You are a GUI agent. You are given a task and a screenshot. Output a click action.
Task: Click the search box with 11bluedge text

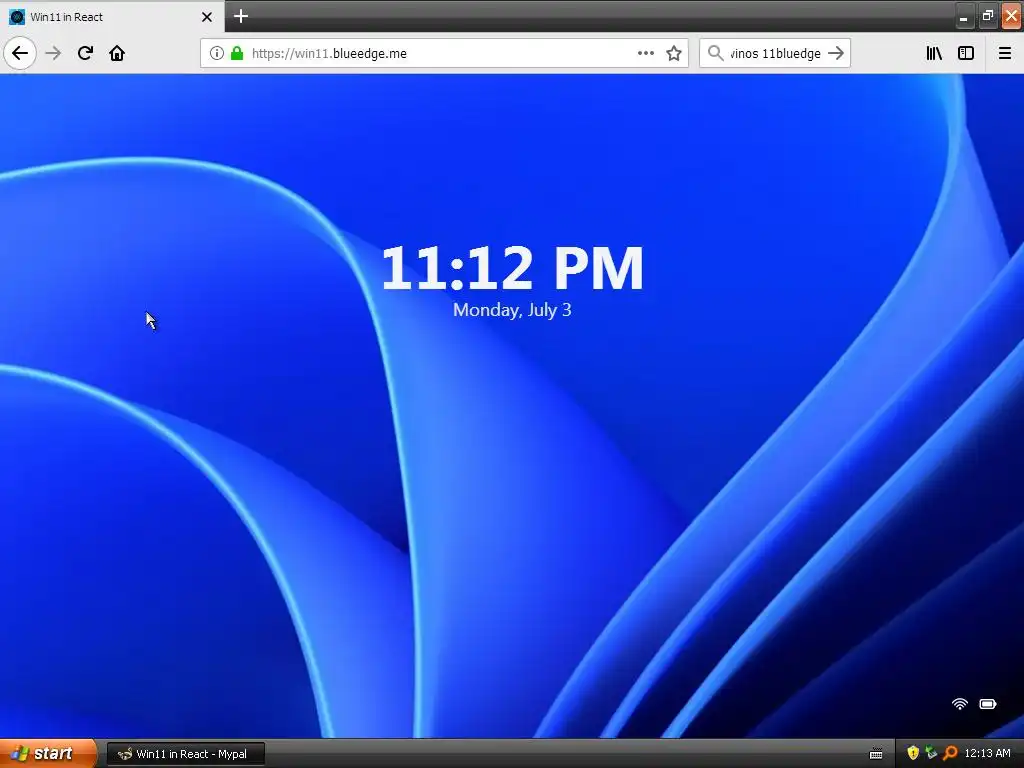click(x=775, y=53)
